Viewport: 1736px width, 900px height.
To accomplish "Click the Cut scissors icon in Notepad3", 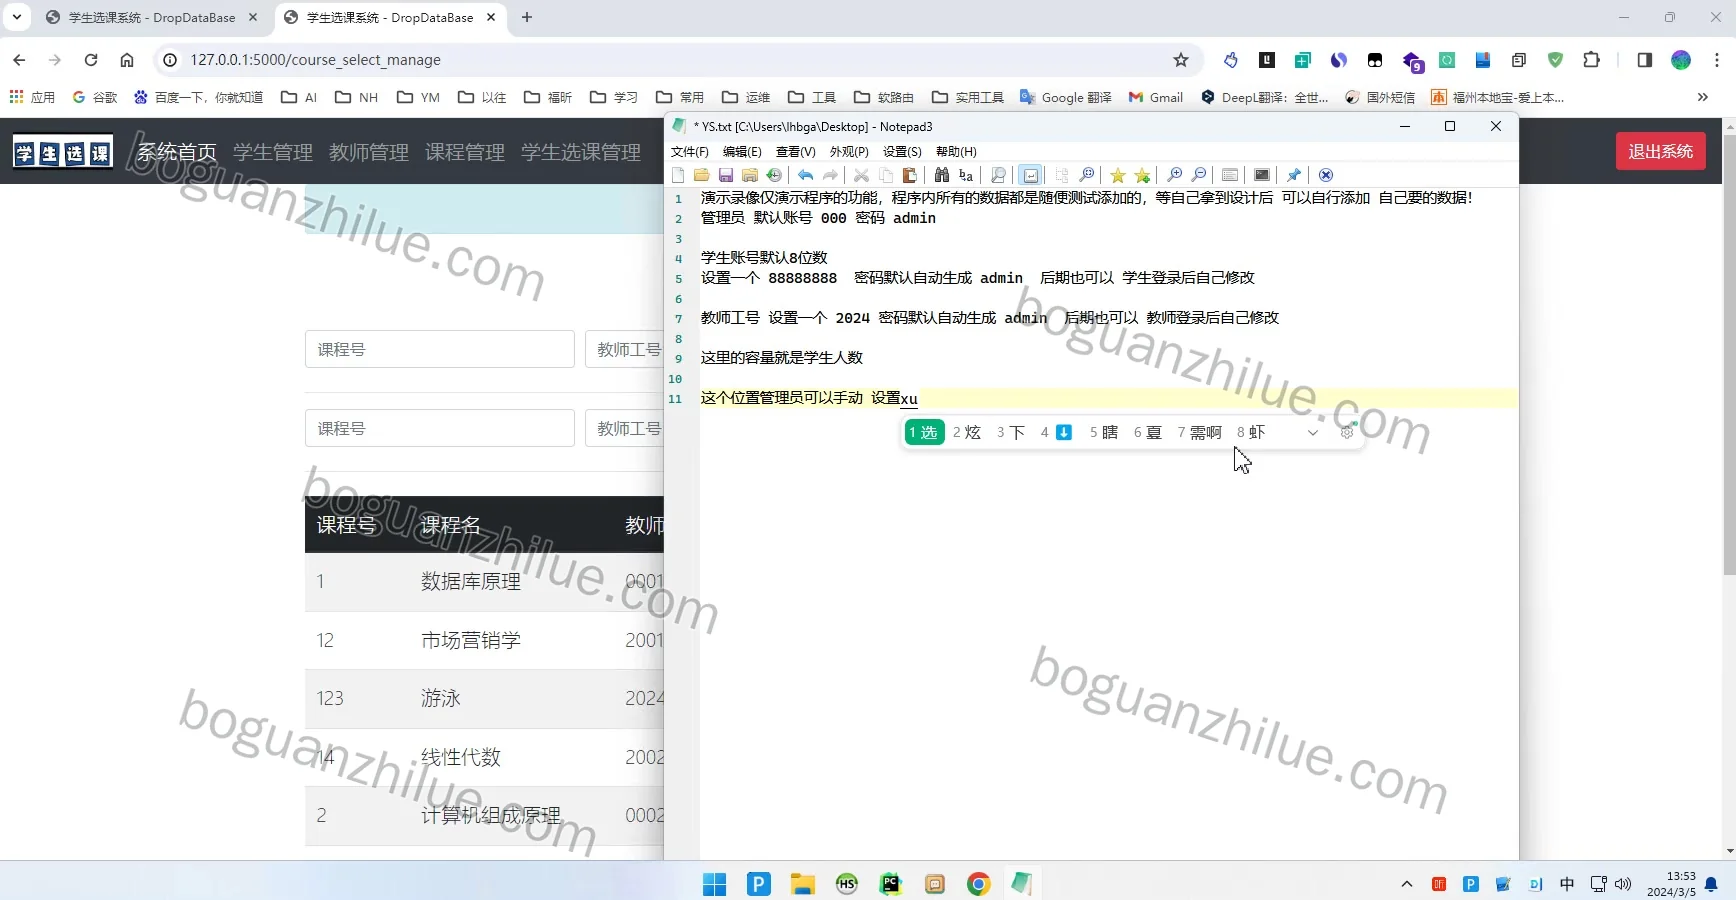I will click(x=861, y=175).
